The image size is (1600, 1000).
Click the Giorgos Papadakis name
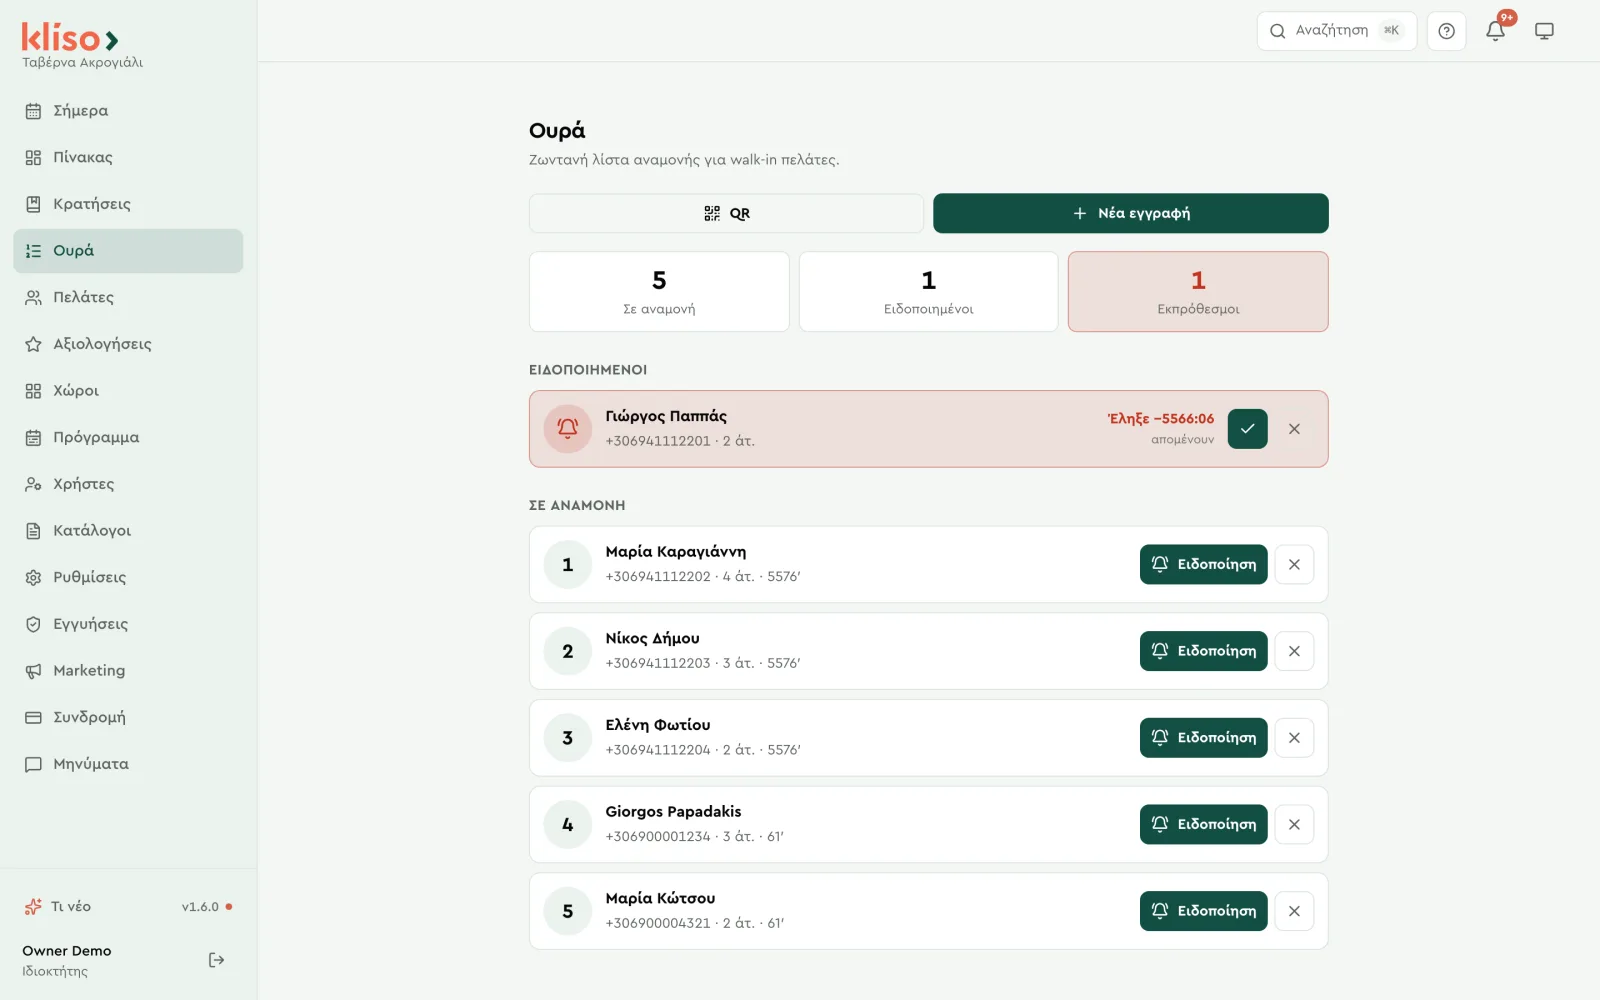[673, 811]
